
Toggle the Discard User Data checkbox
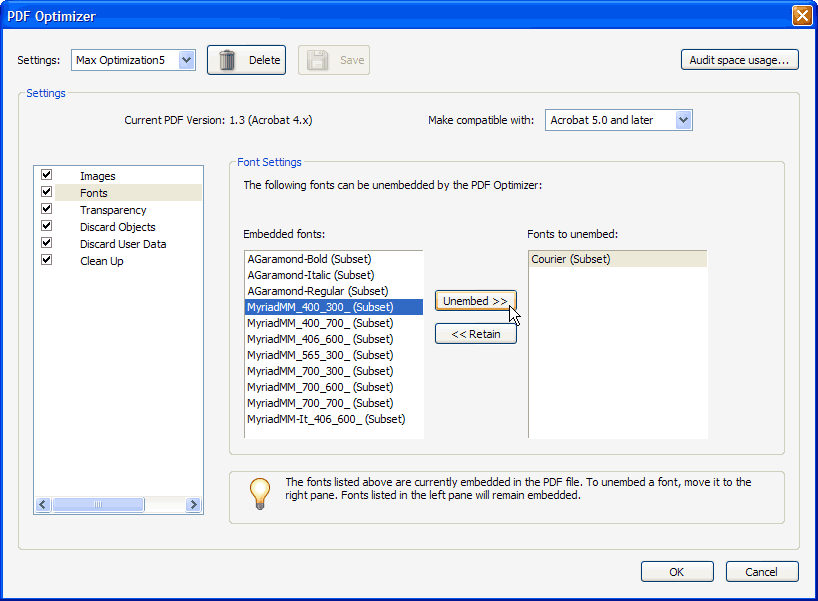[x=46, y=243]
